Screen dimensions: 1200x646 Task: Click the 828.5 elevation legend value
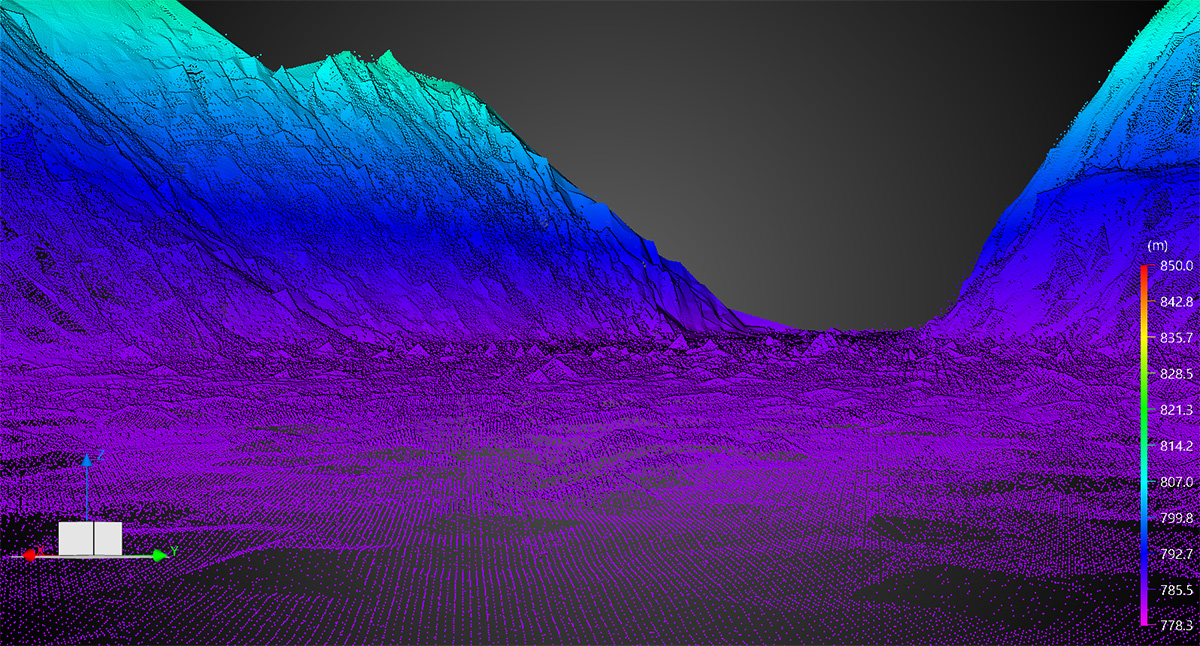point(1175,374)
